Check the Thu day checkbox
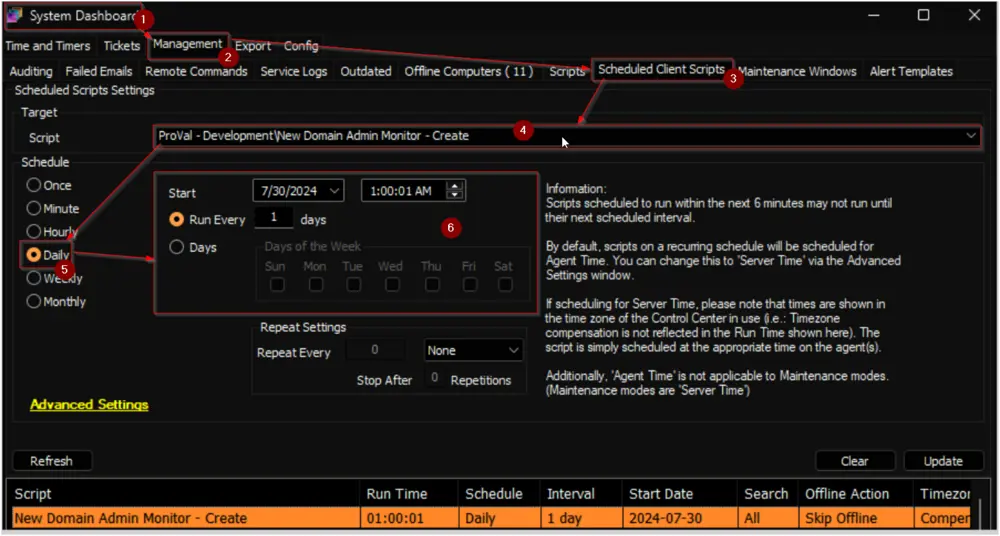The width and height of the screenshot is (1000, 536). (432, 285)
